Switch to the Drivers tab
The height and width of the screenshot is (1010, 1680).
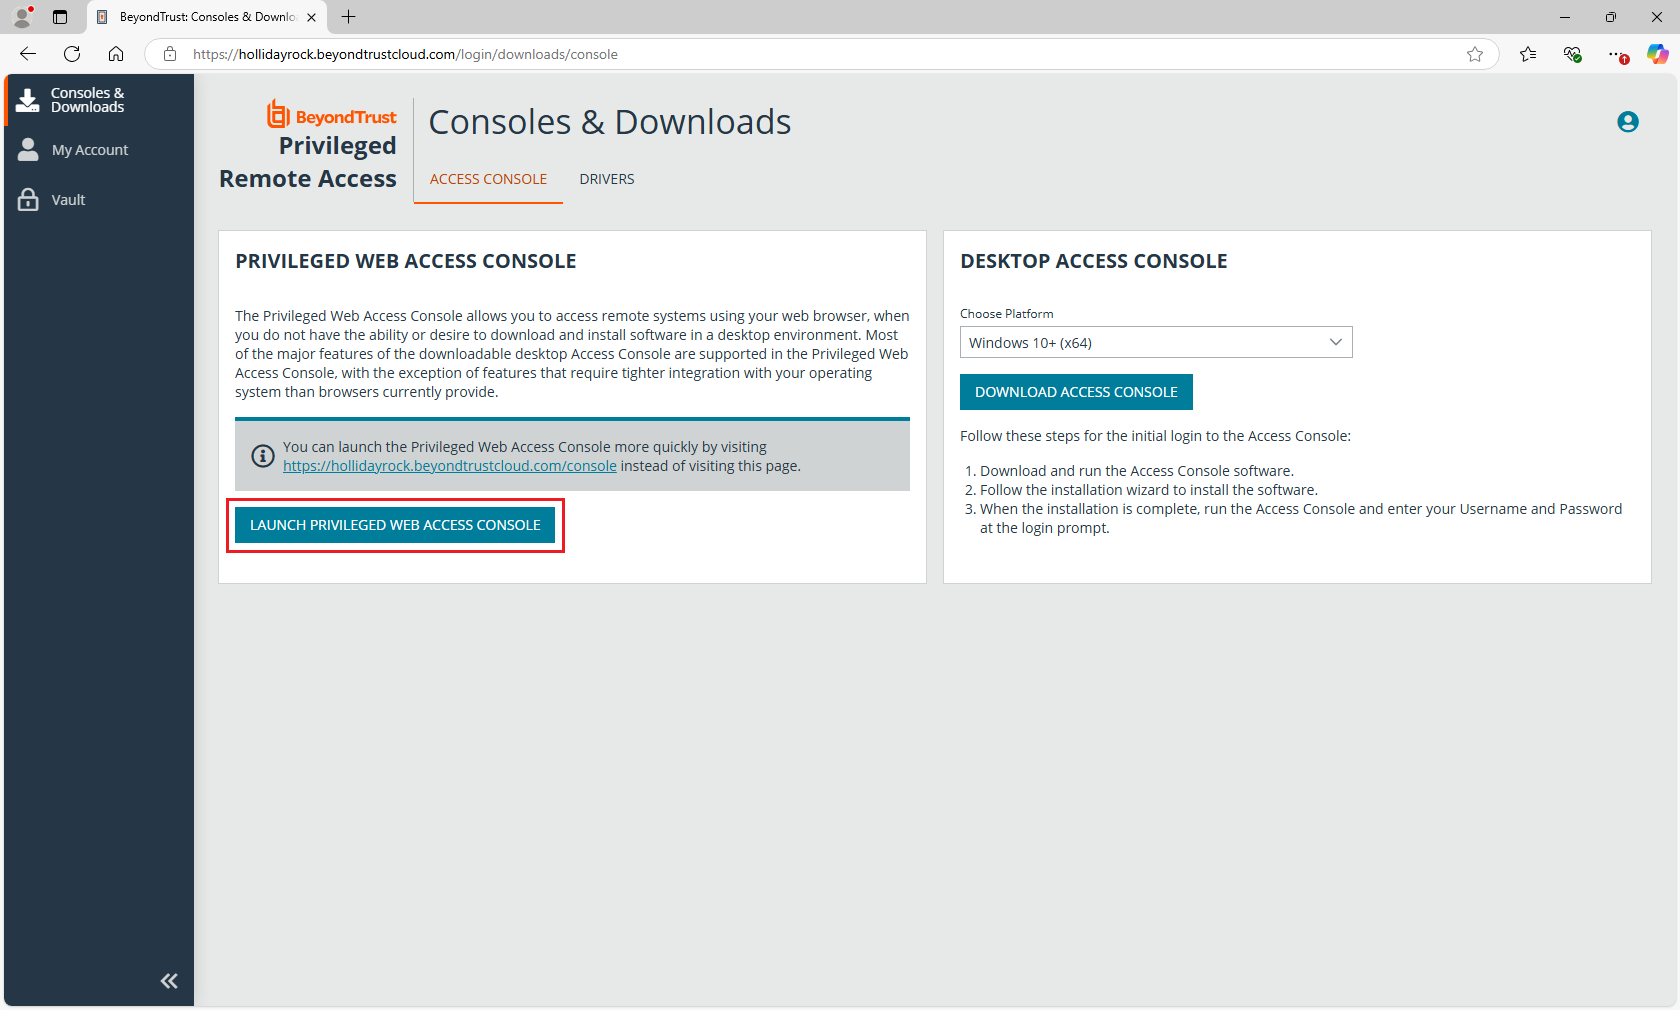pos(607,179)
